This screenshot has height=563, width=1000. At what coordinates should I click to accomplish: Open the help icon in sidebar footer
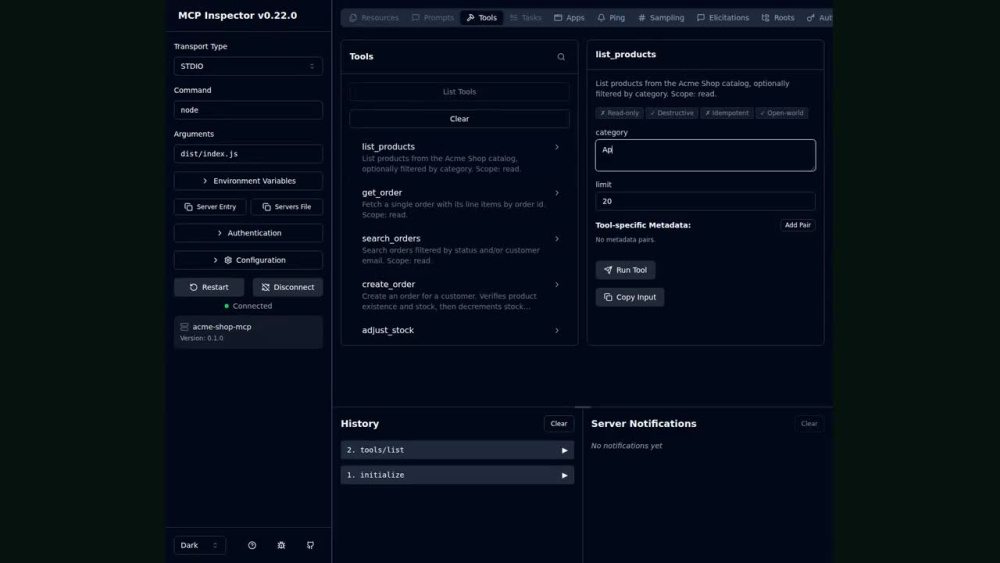click(x=252, y=545)
